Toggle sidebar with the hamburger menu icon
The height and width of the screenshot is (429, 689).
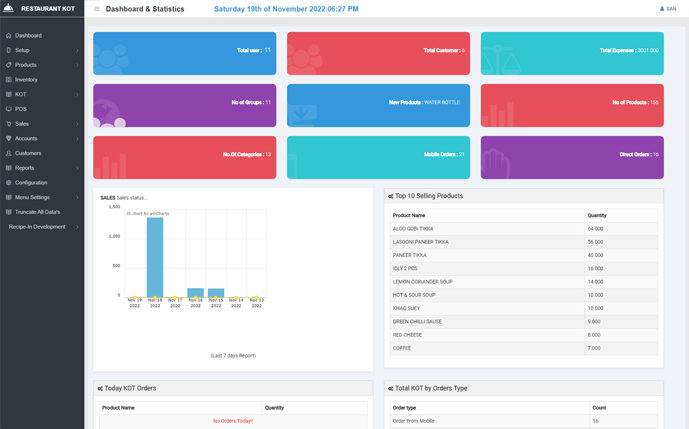[x=97, y=9]
